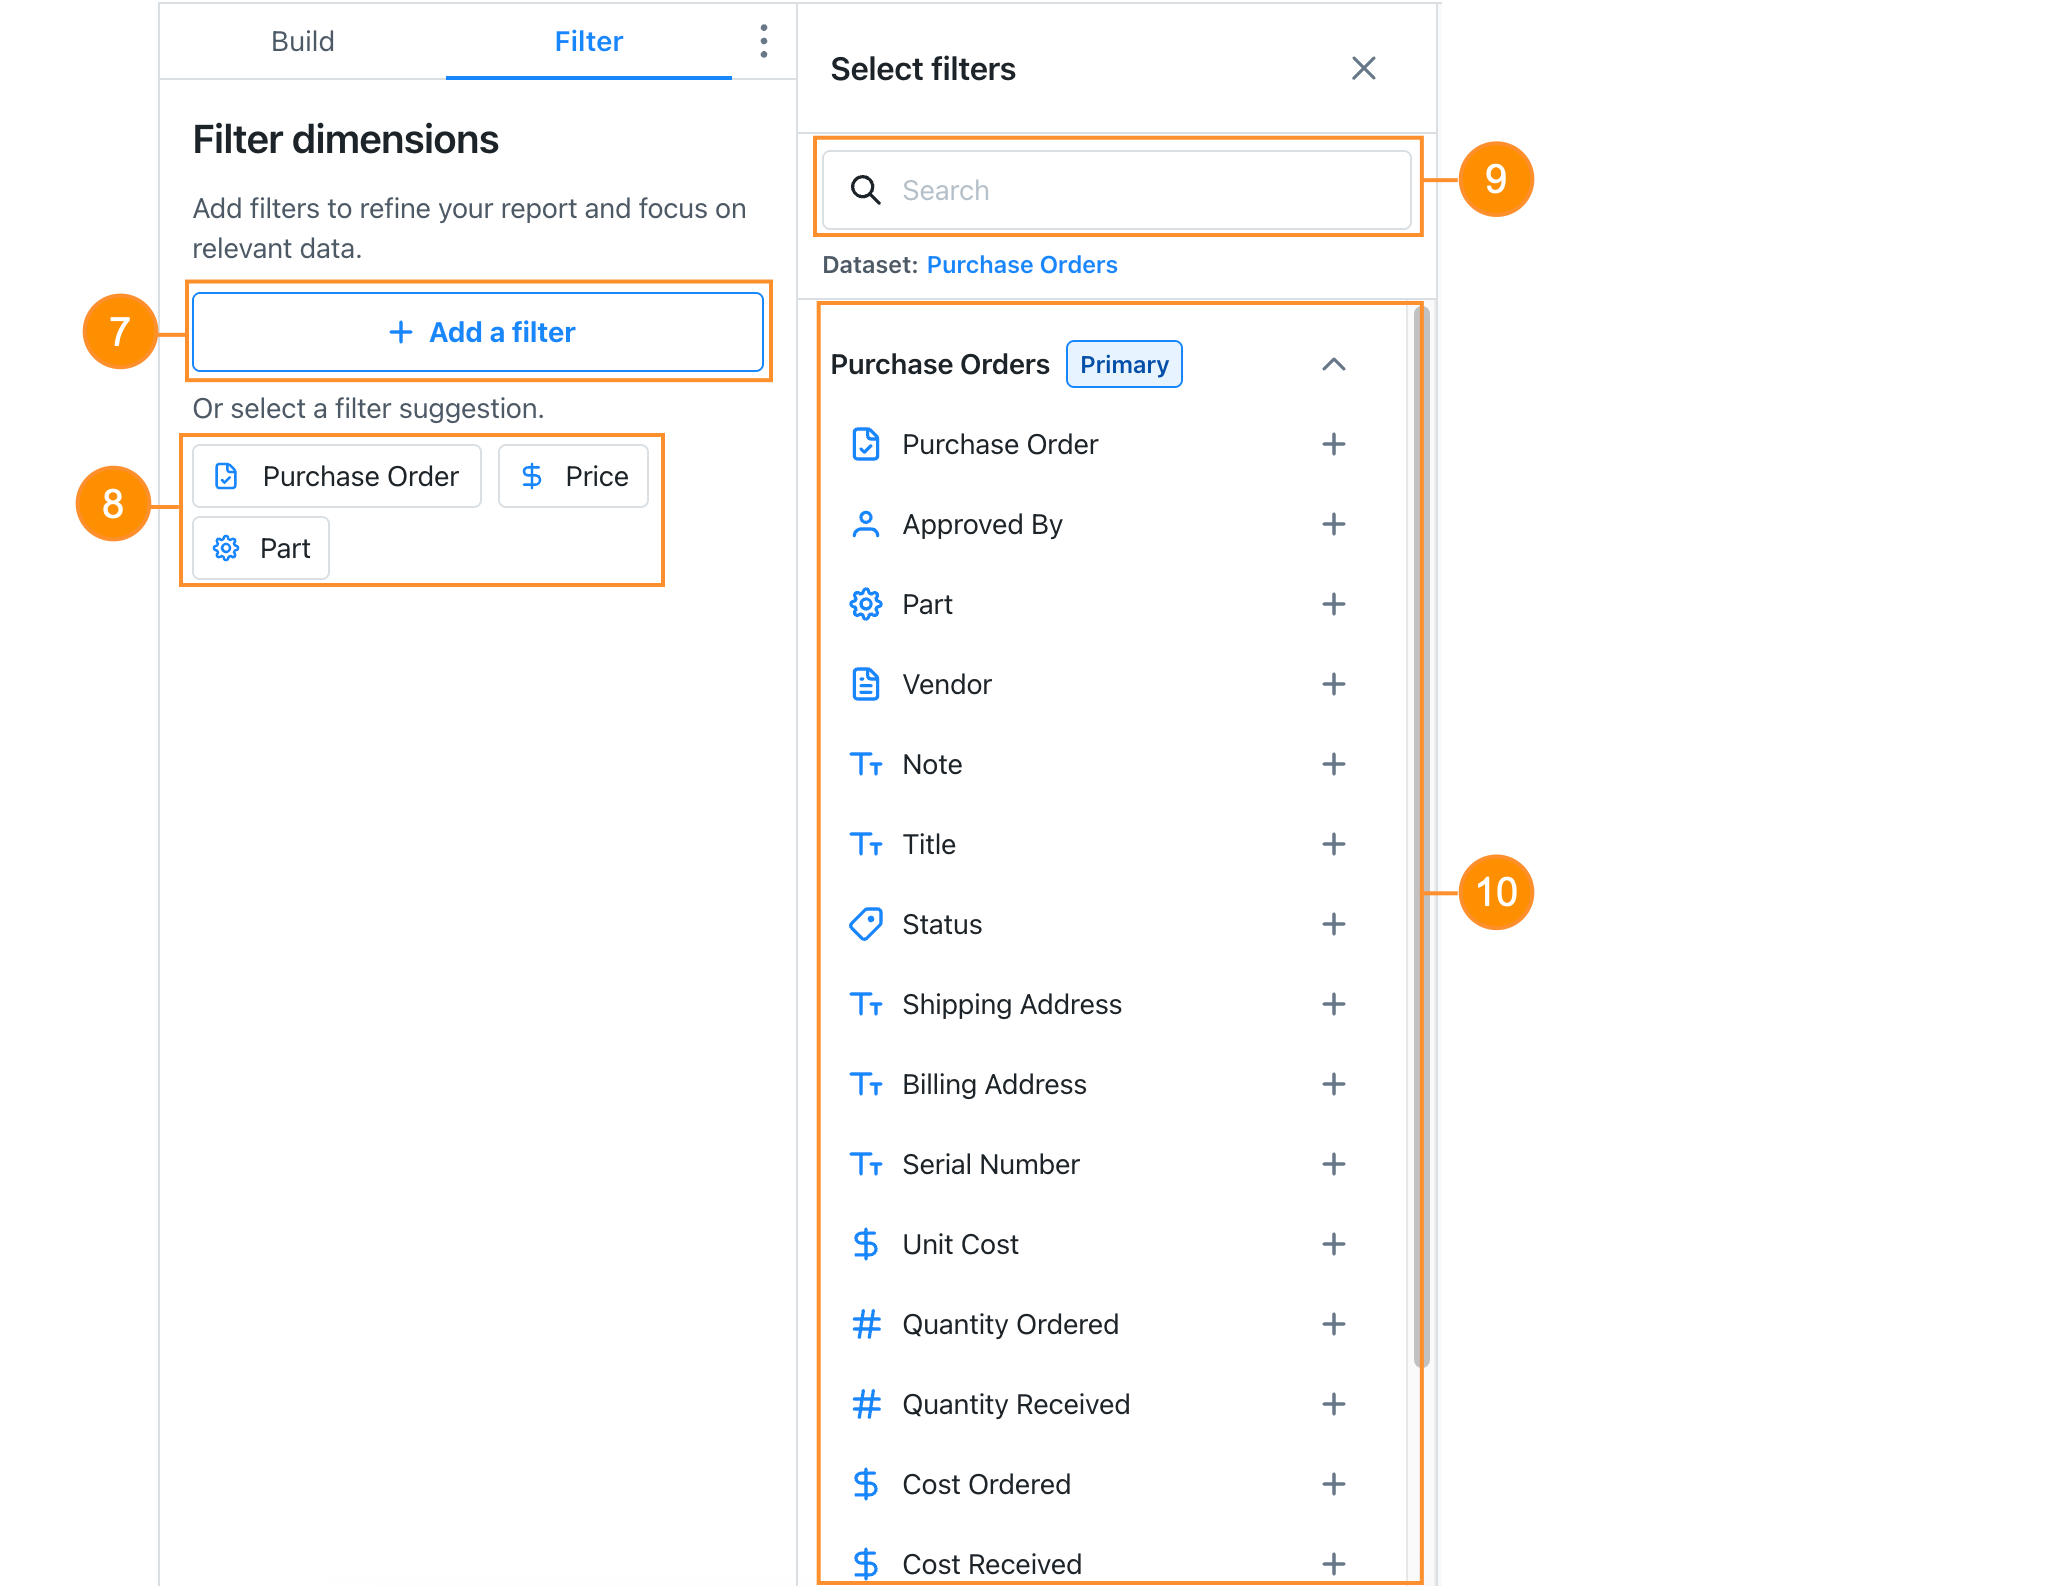The image size is (2056, 1586).
Task: Expand the Title field options
Action: point(1334,844)
